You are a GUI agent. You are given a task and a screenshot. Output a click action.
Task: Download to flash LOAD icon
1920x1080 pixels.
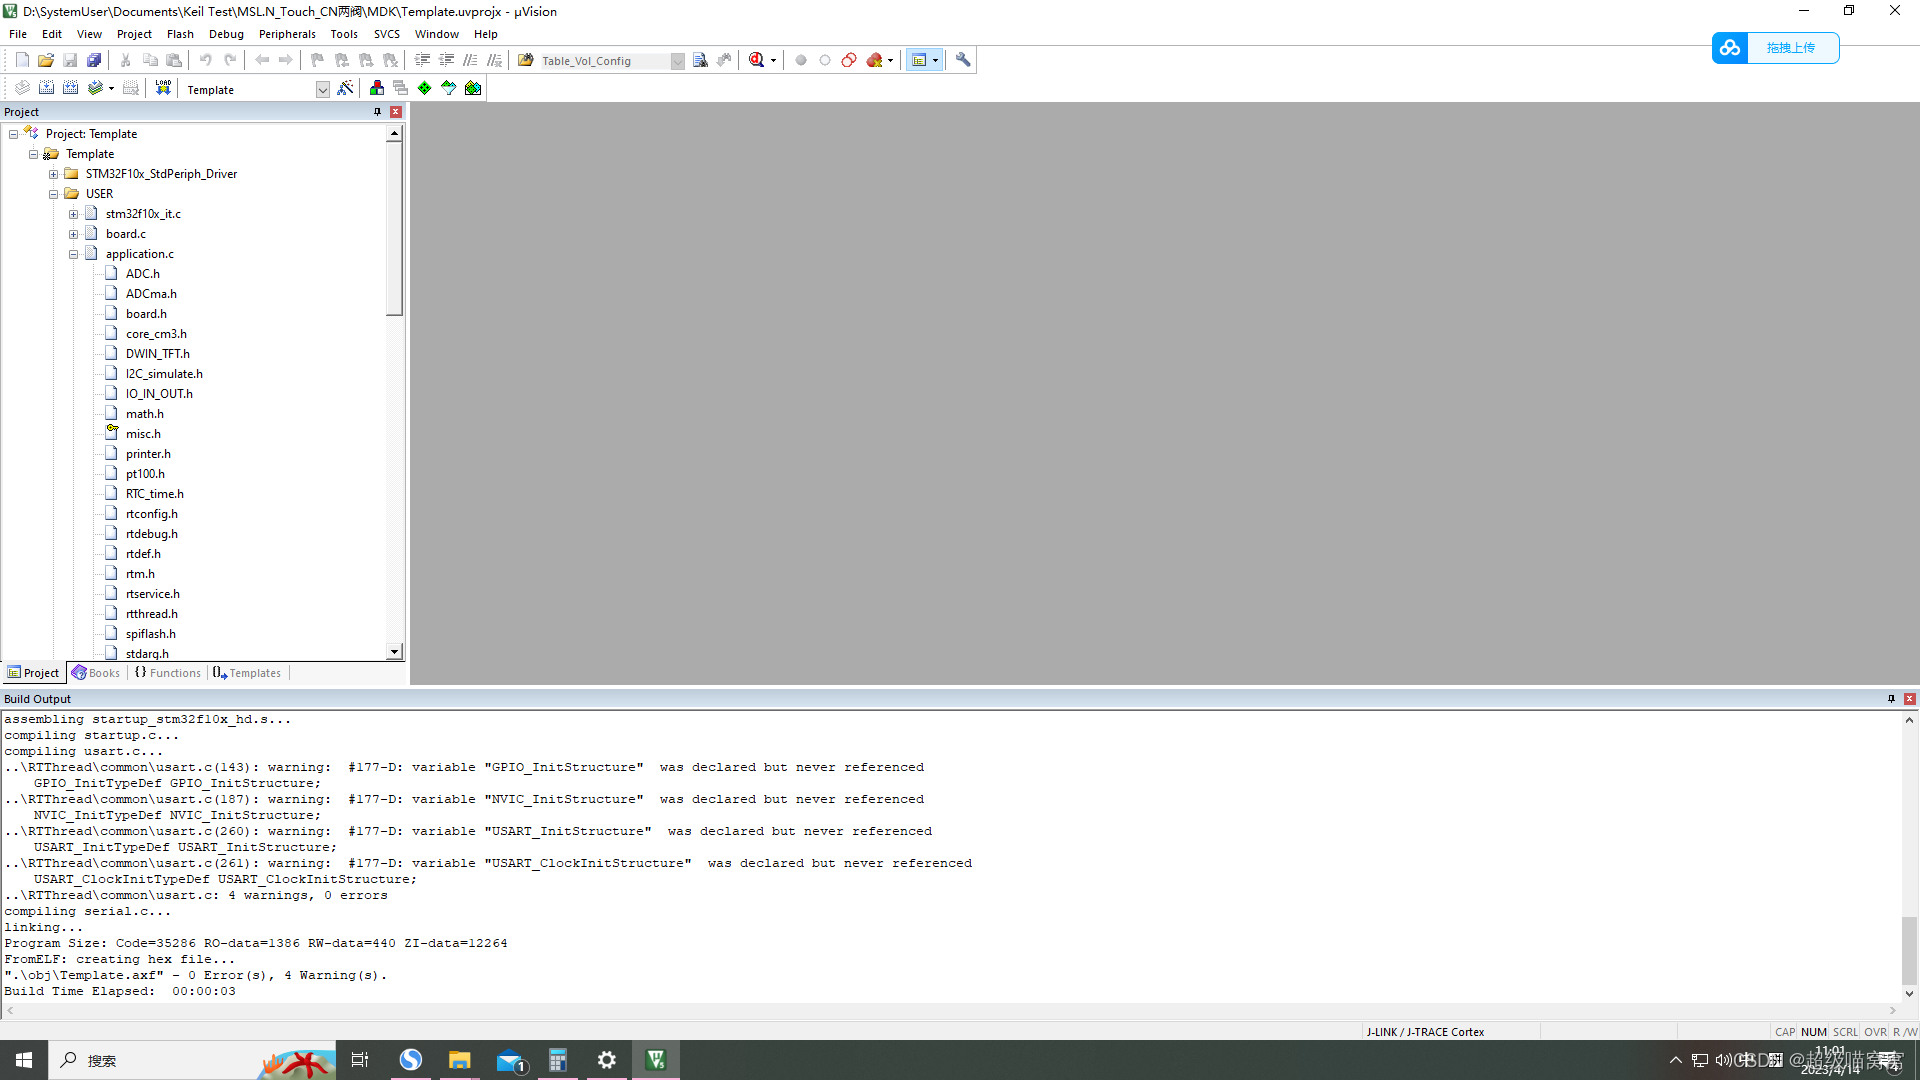coord(163,88)
